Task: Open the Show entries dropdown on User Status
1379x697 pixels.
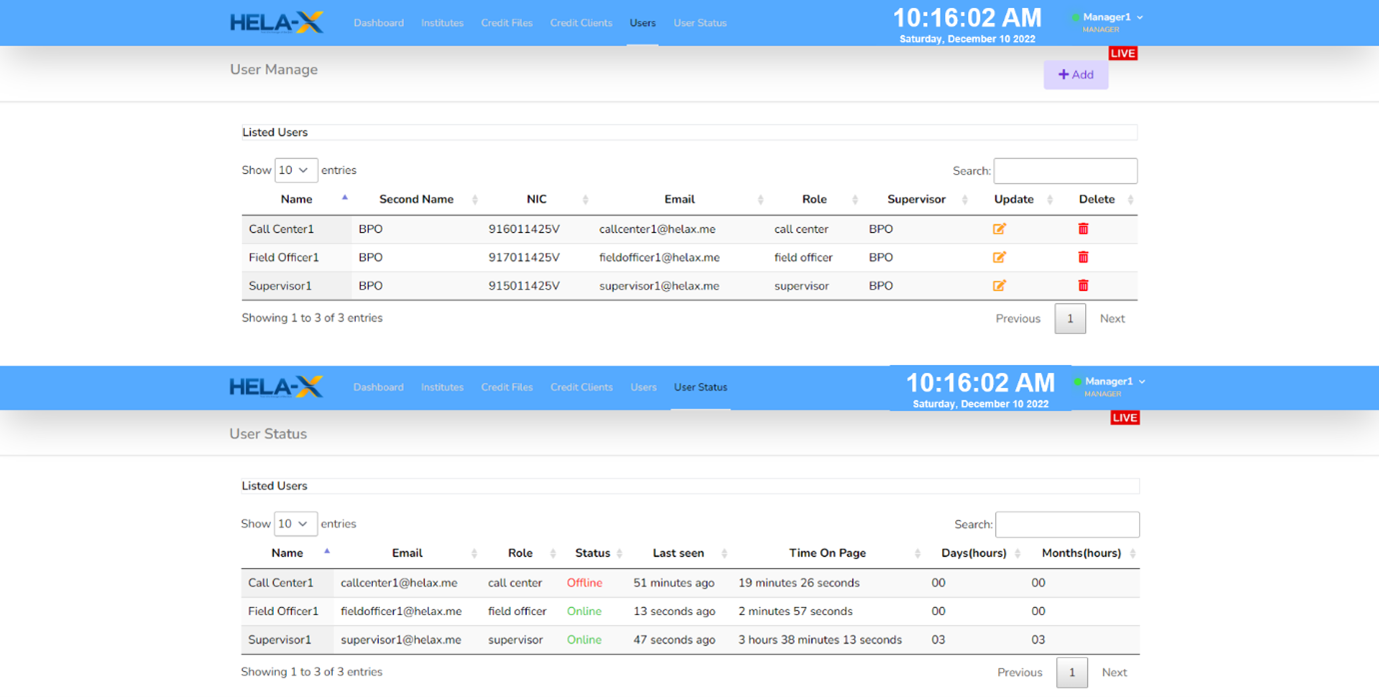Action: point(295,524)
